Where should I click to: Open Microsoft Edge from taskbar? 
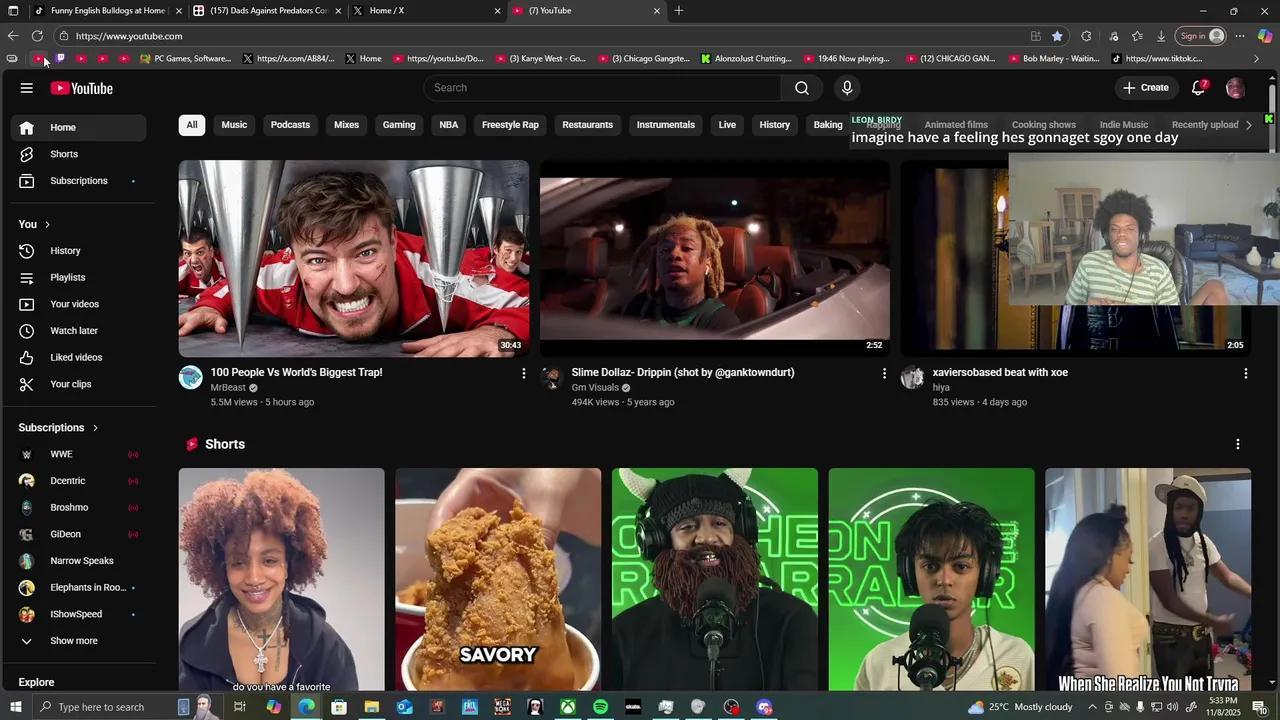[306, 707]
